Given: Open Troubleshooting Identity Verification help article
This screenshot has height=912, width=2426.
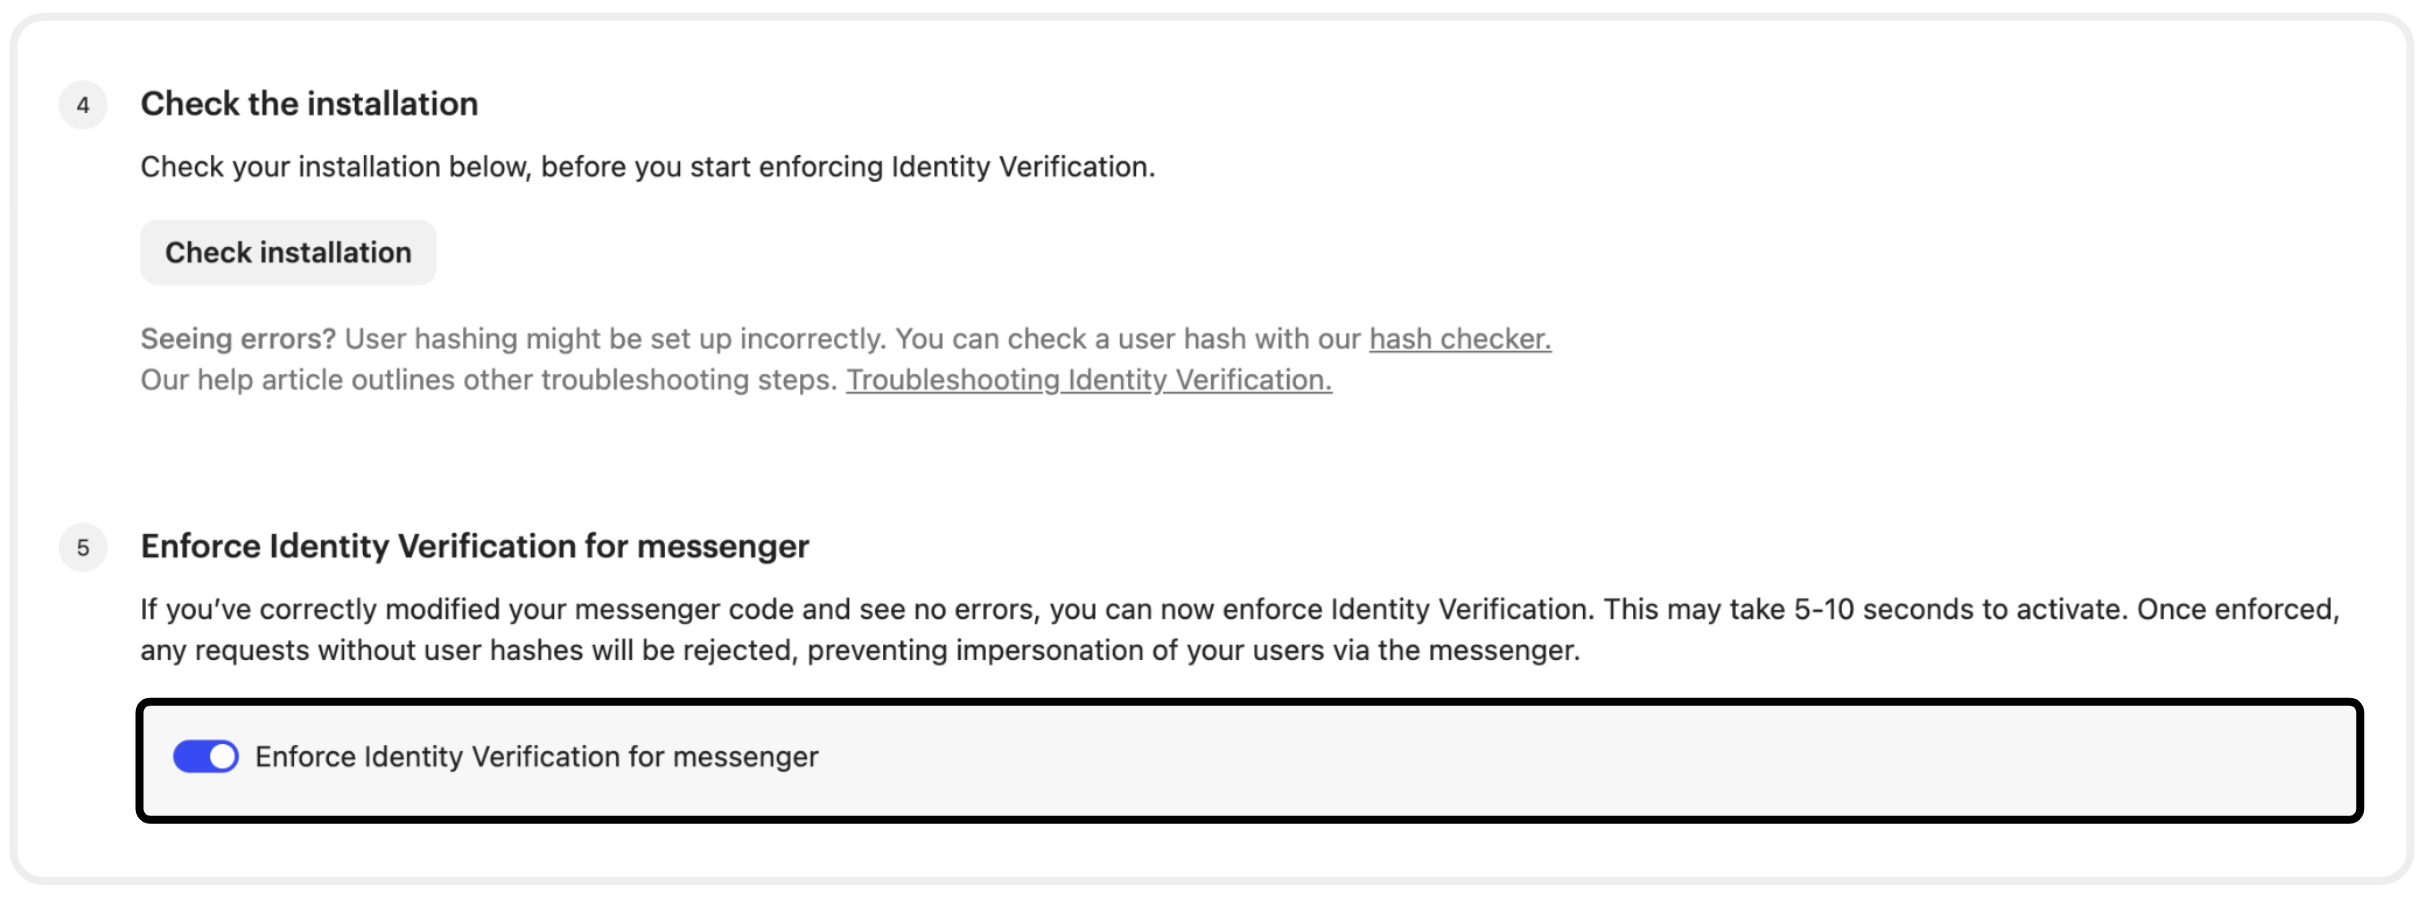Looking at the screenshot, I should pyautogui.click(x=1088, y=381).
